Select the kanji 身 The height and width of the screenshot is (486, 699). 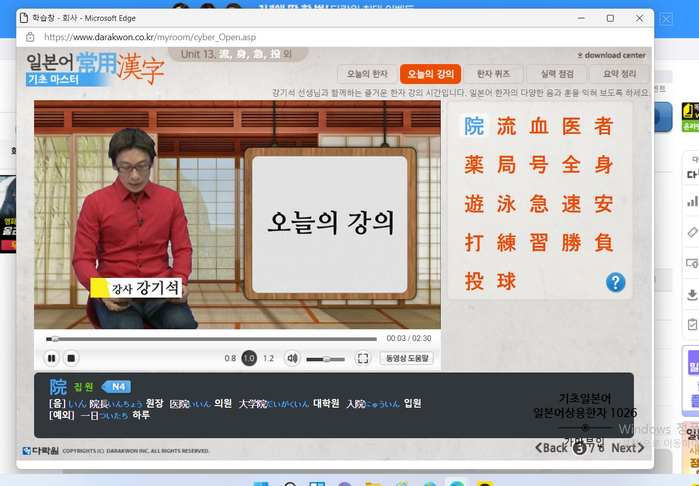coord(603,165)
